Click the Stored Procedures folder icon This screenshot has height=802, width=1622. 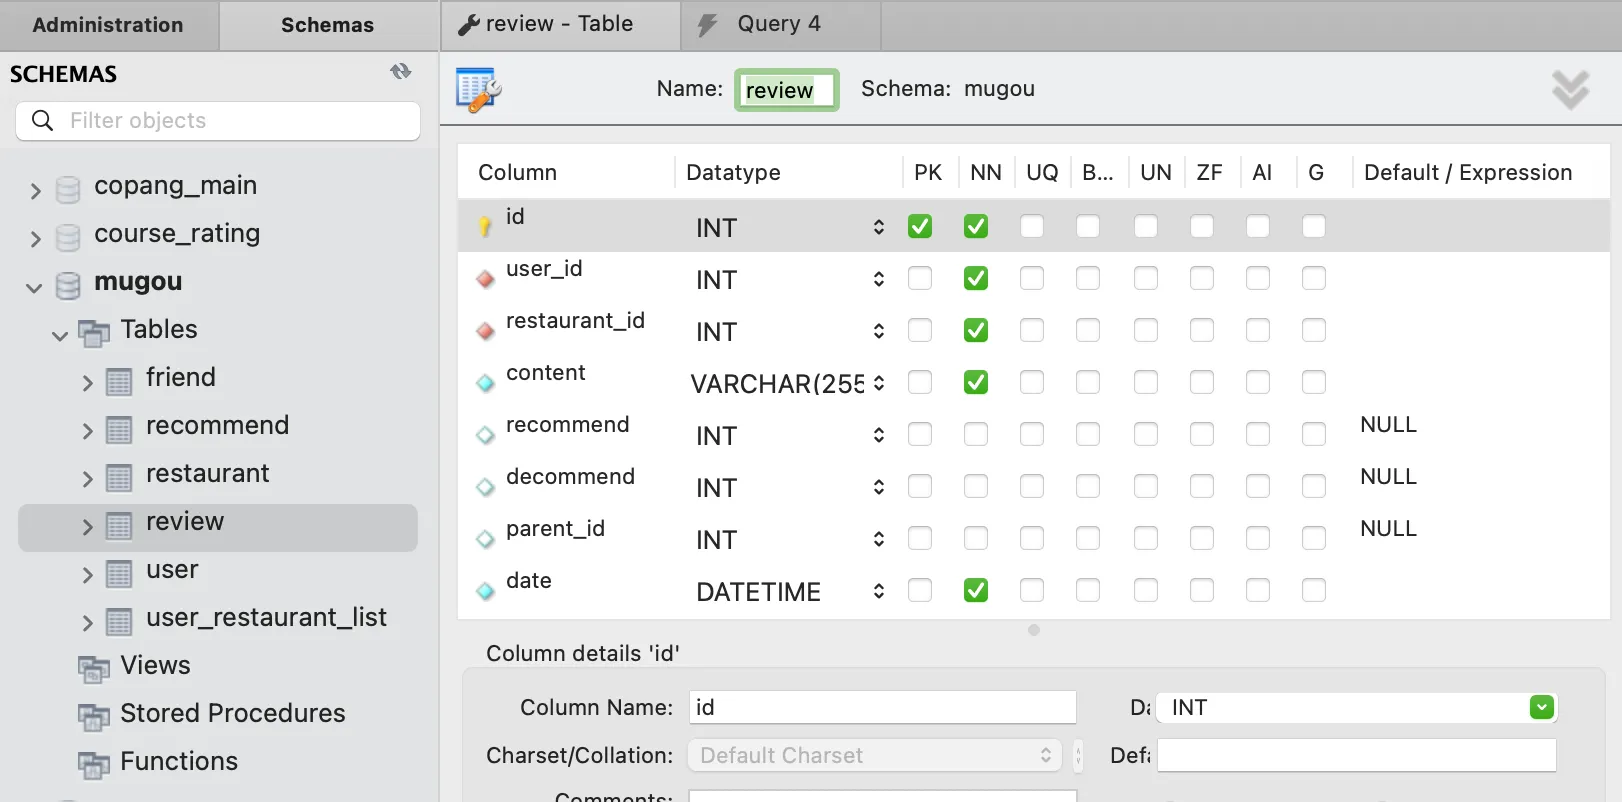tap(94, 716)
